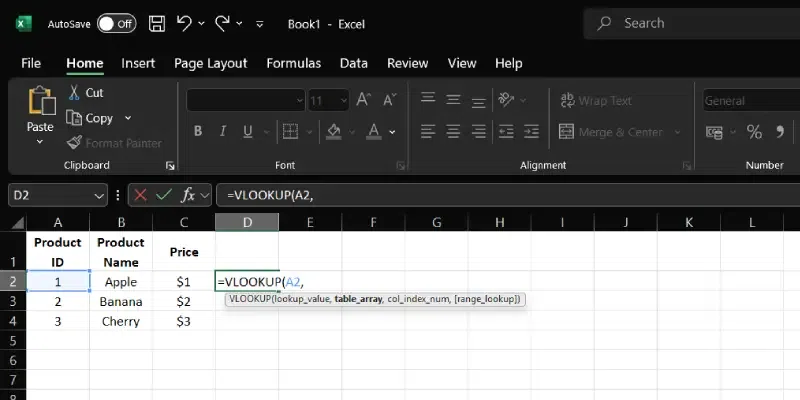The height and width of the screenshot is (400, 800).
Task: Click the Accounting Number Format icon
Action: (714, 132)
